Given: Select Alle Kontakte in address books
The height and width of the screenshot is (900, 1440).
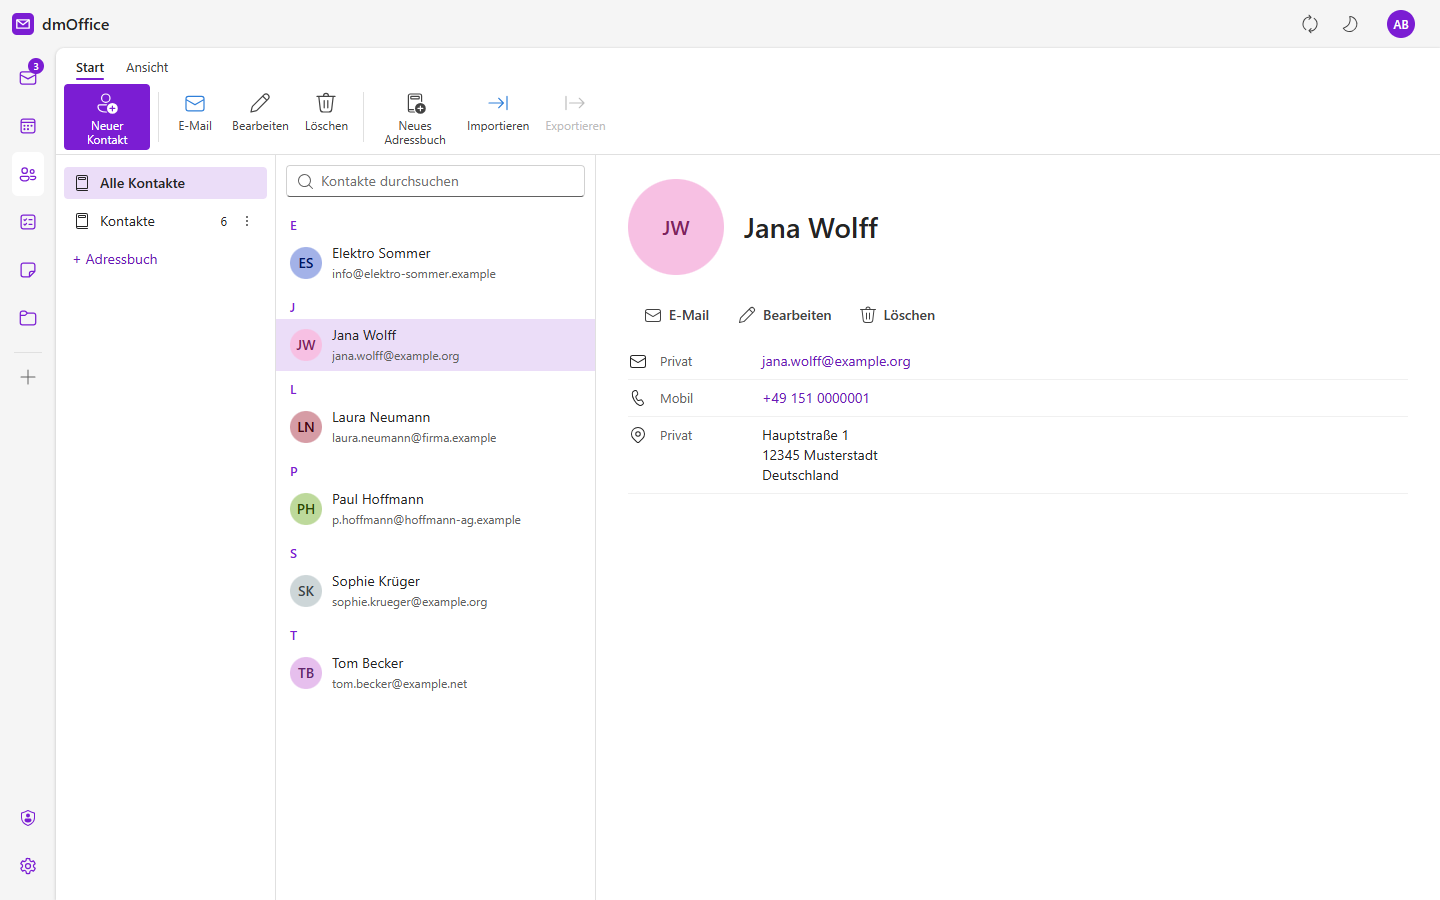Looking at the screenshot, I should (x=166, y=183).
